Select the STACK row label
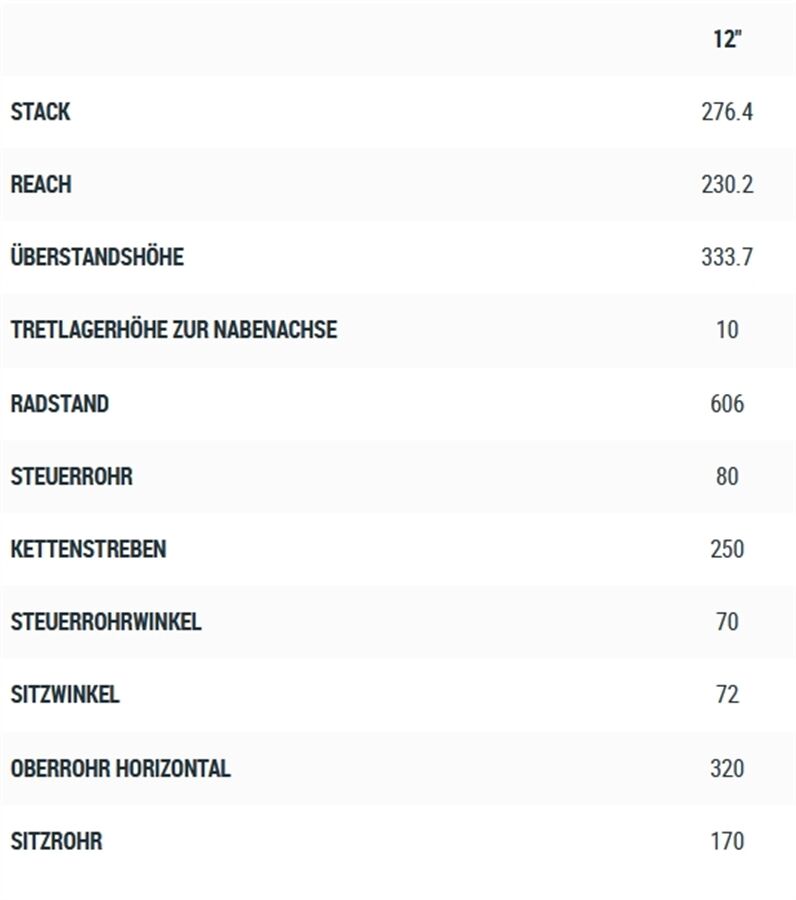The width and height of the screenshot is (796, 900). click(x=41, y=112)
